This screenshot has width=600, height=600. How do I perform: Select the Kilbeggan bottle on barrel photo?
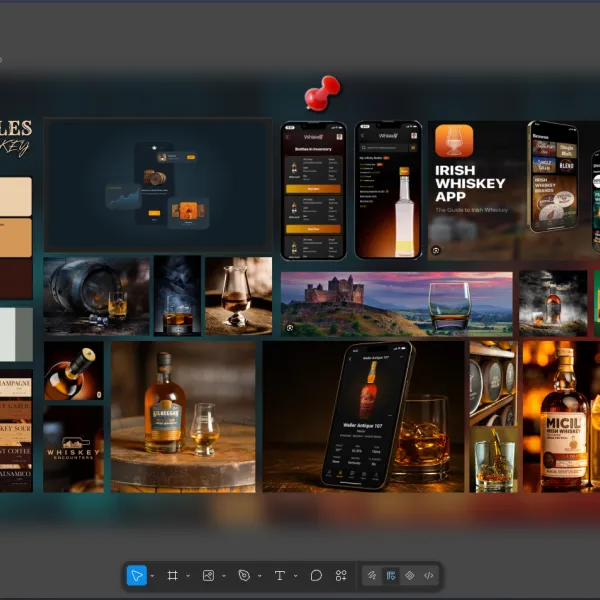pos(183,417)
